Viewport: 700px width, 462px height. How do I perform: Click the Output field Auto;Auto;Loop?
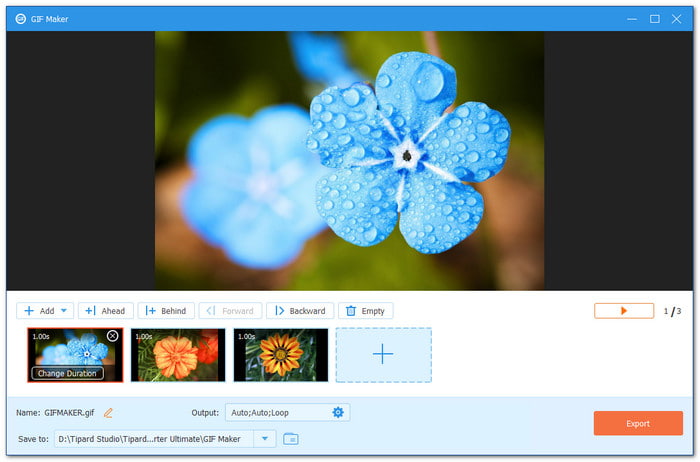288,412
